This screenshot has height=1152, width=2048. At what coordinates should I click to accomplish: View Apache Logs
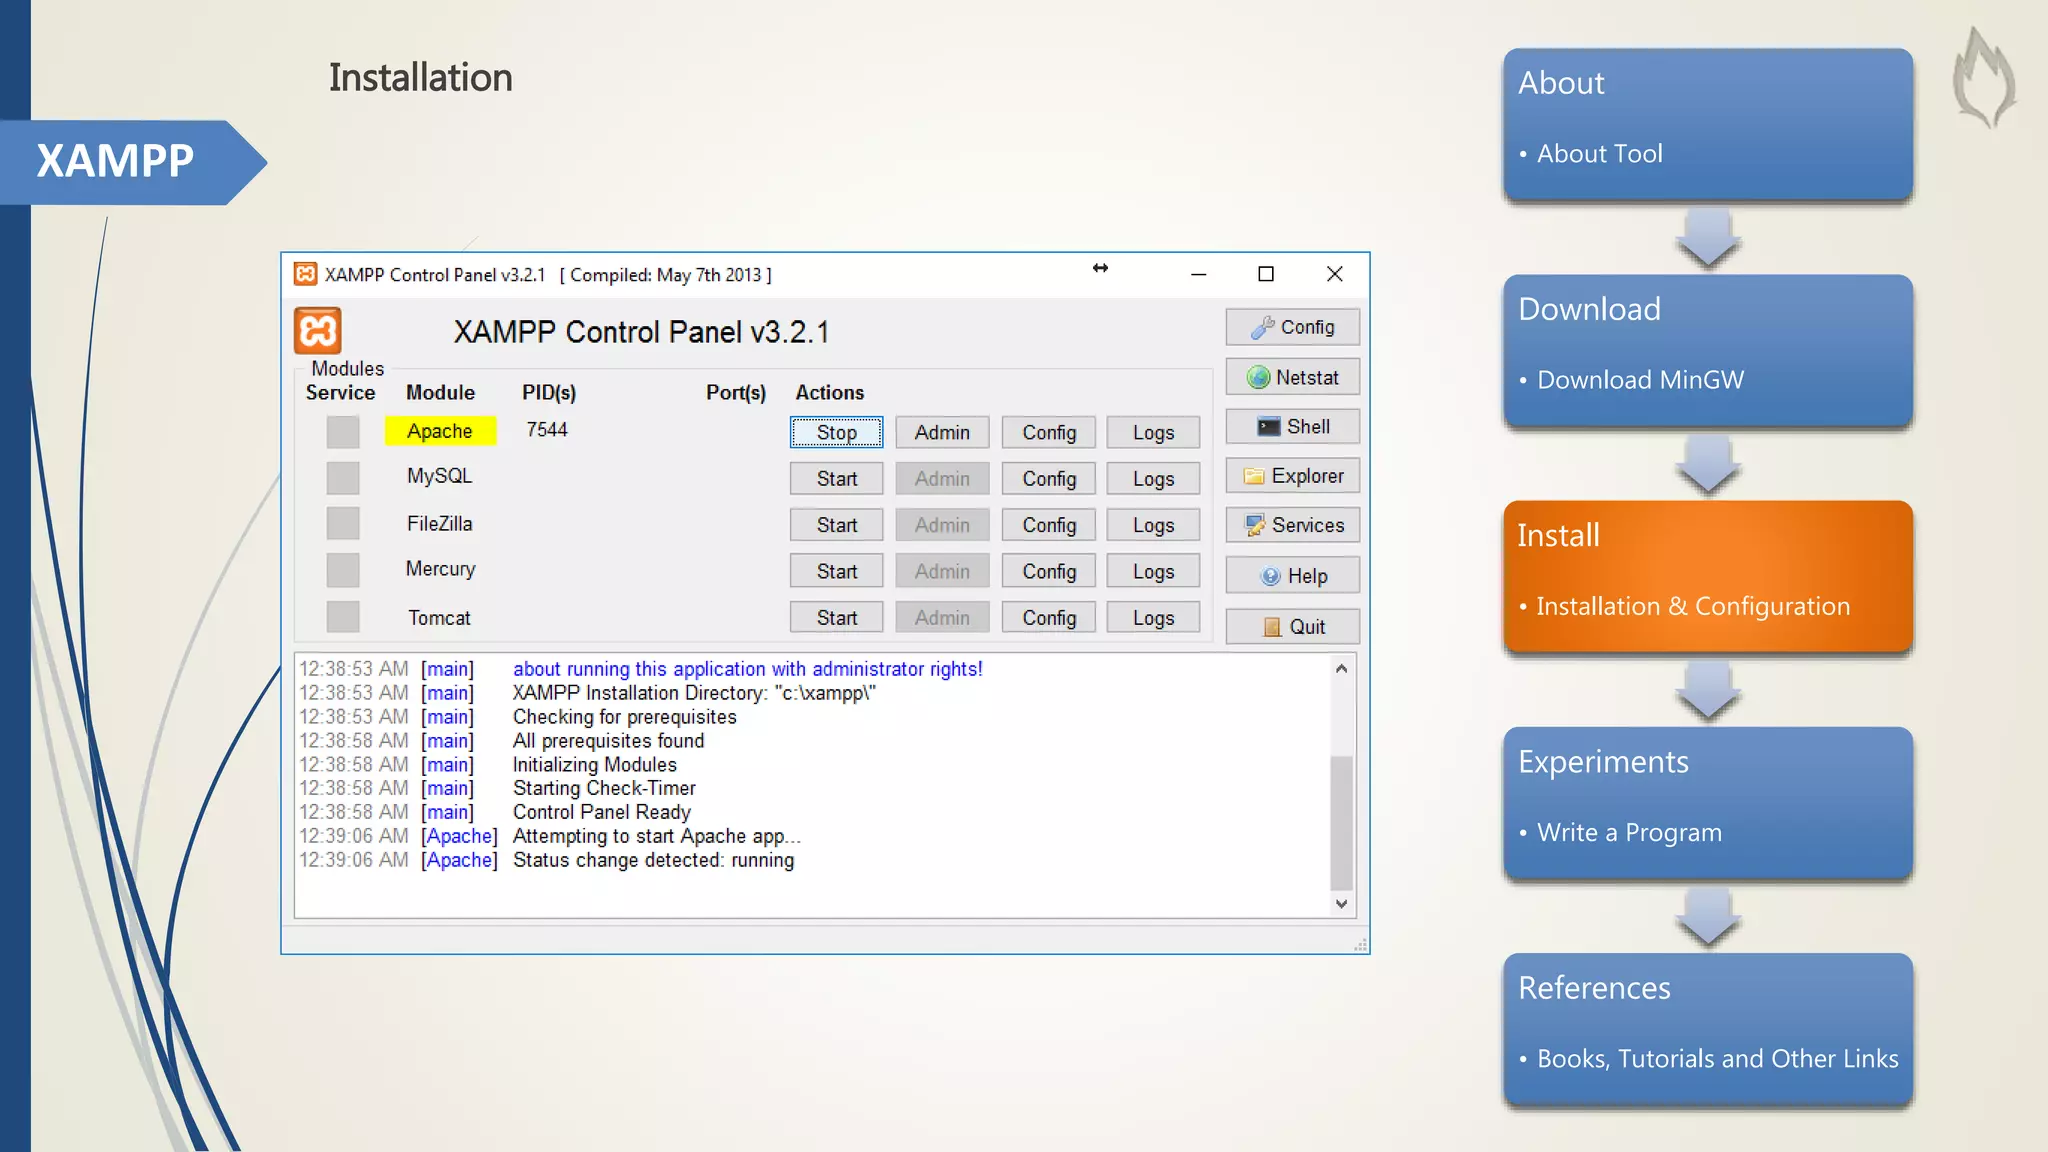pyautogui.click(x=1153, y=433)
